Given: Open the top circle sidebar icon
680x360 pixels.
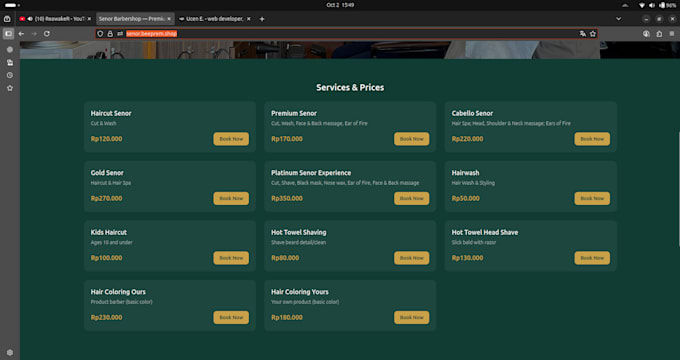Looking at the screenshot, I should (10, 50).
